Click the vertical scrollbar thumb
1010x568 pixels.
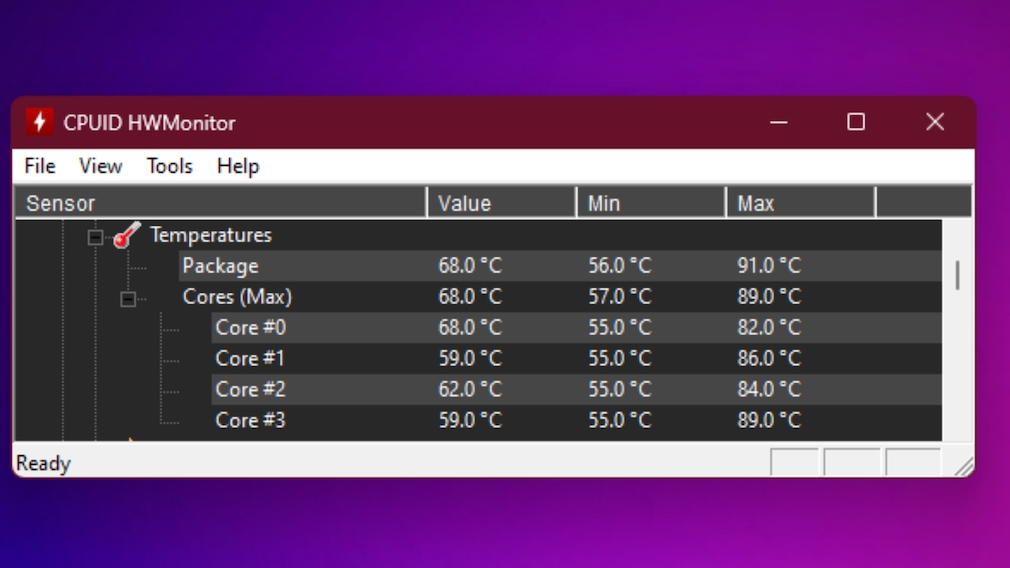pos(957,275)
